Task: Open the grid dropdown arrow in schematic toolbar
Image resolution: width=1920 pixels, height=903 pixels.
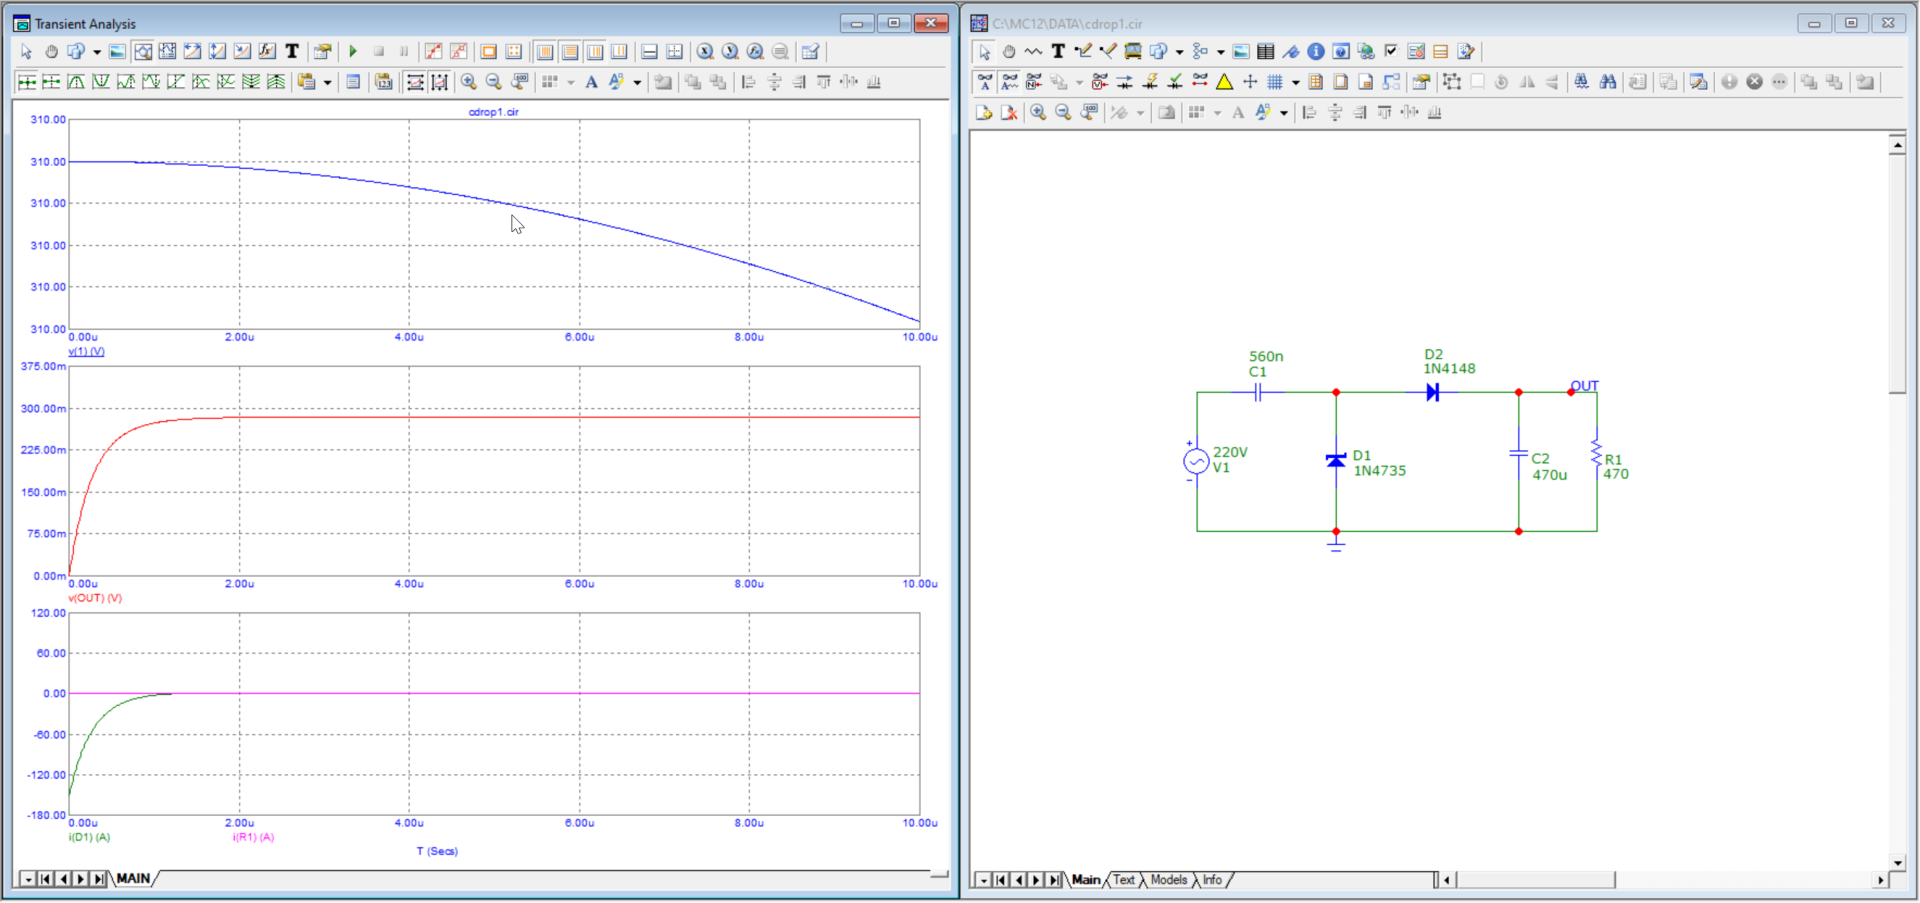Action: (x=1295, y=83)
